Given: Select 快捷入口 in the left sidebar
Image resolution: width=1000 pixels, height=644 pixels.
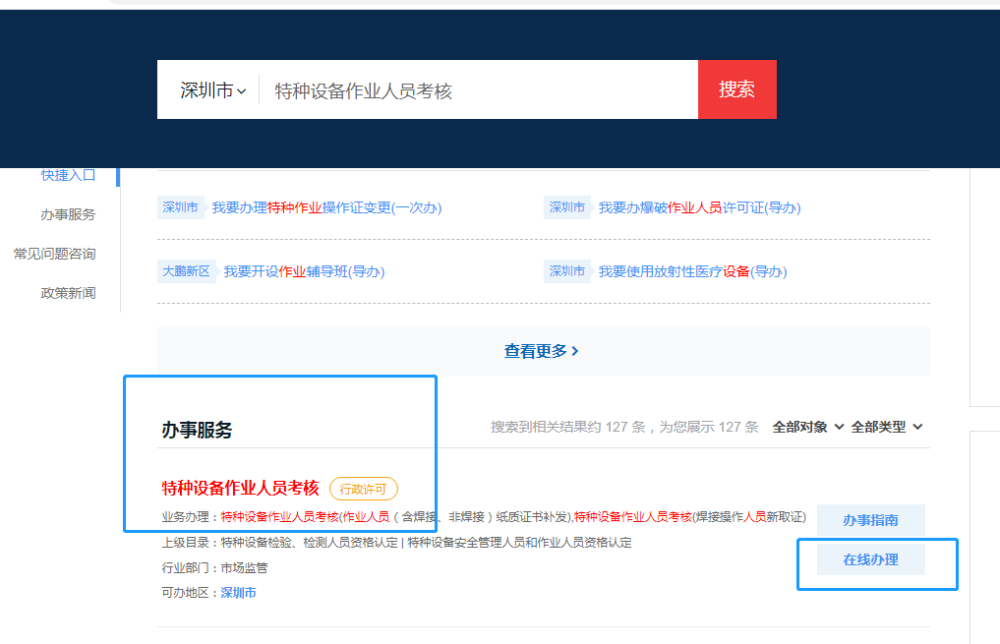Looking at the screenshot, I should click(x=68, y=175).
